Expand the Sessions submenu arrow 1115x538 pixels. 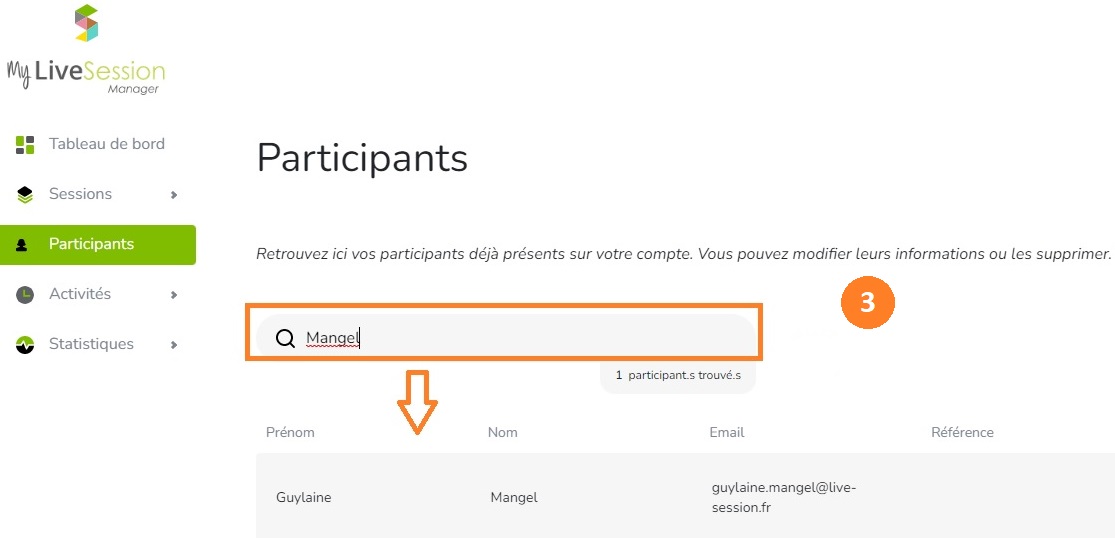tap(174, 195)
